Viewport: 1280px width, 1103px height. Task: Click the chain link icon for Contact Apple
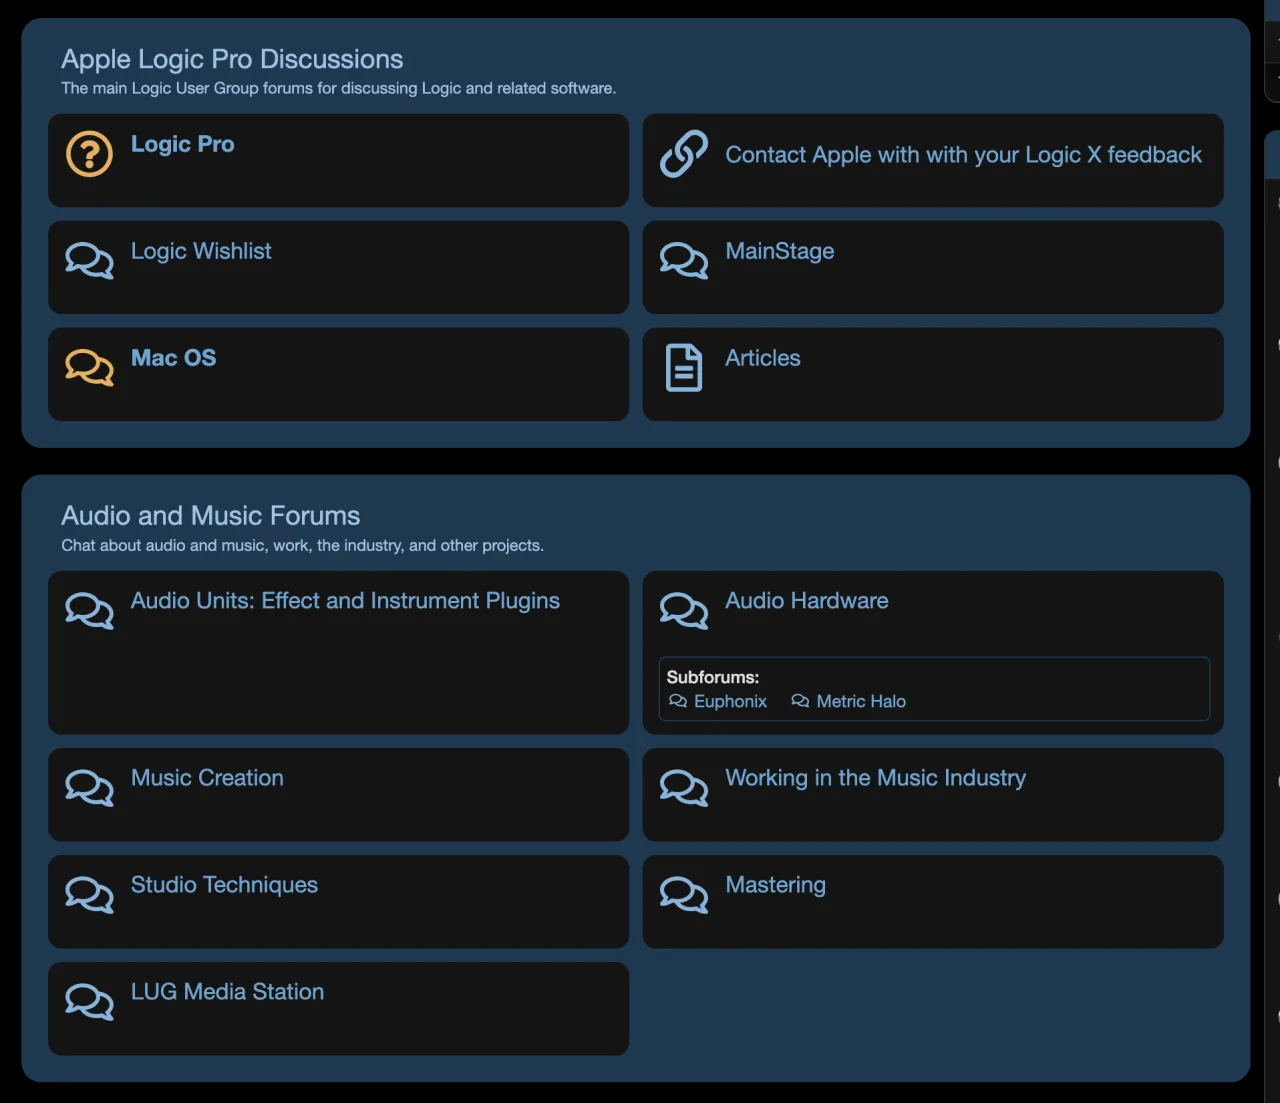[684, 154]
